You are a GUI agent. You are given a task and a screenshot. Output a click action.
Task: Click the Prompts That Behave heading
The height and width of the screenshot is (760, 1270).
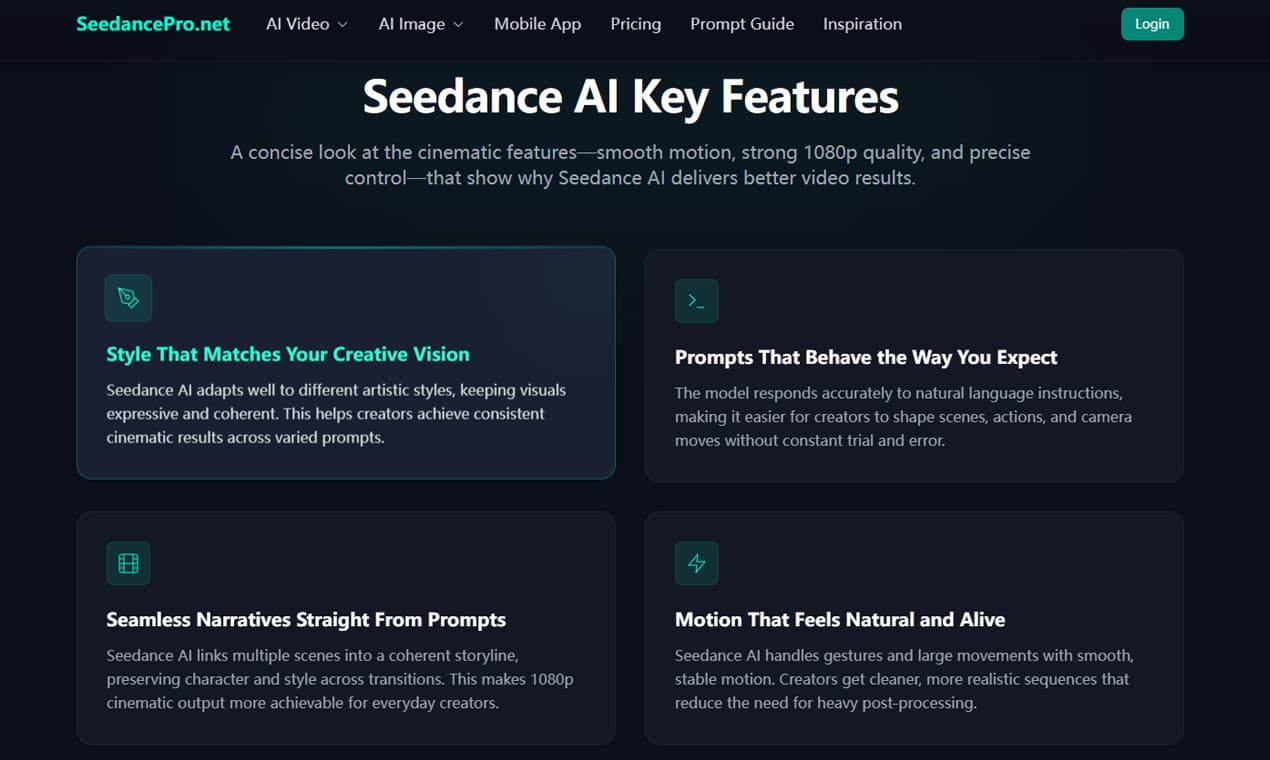click(x=866, y=357)
